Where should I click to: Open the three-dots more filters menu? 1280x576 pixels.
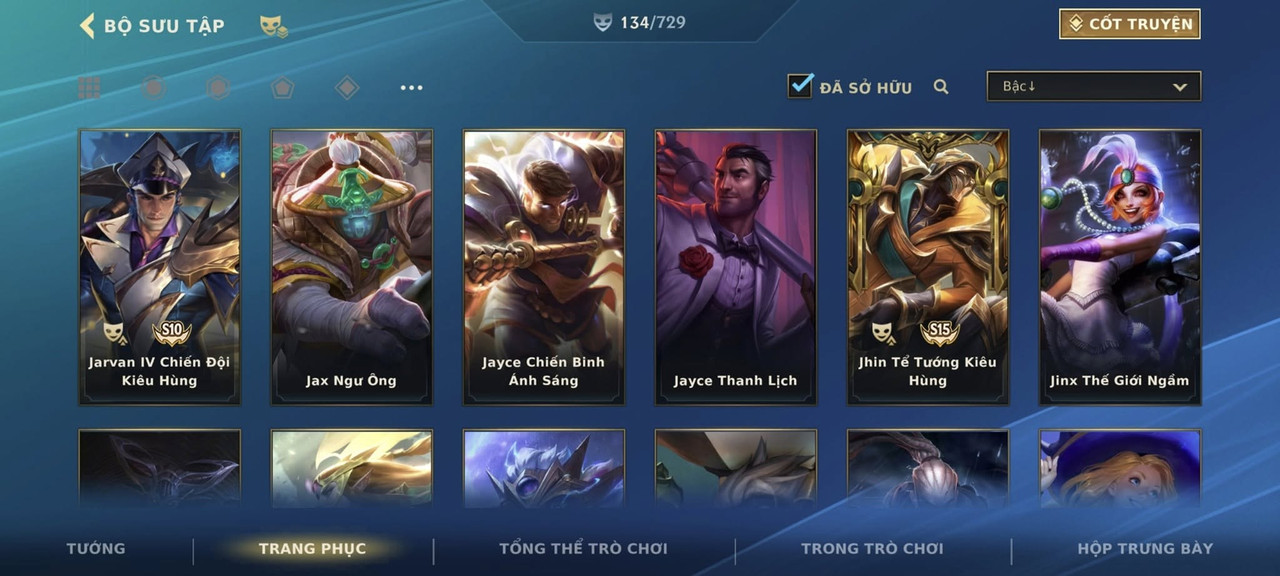pyautogui.click(x=411, y=88)
